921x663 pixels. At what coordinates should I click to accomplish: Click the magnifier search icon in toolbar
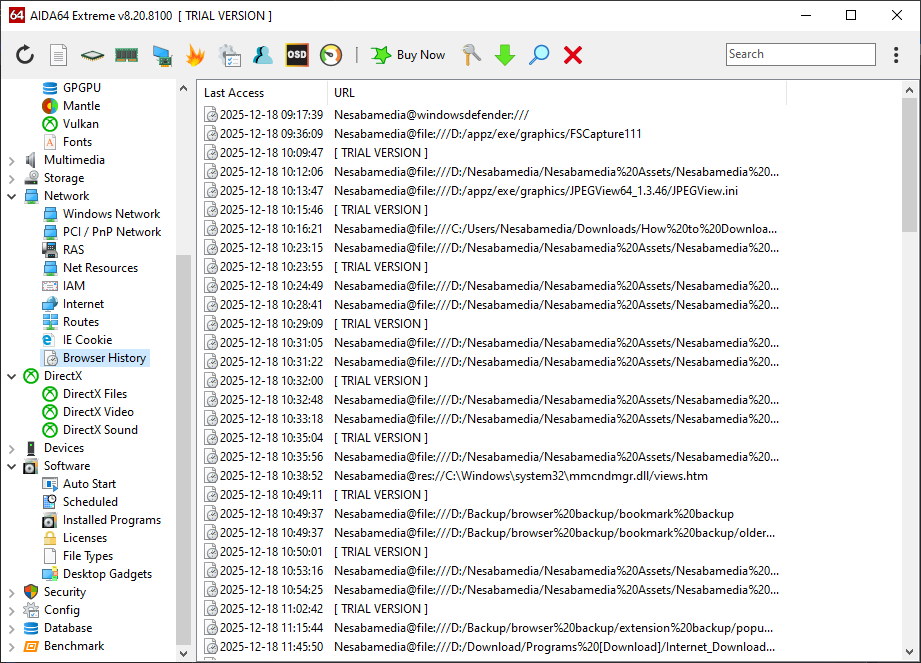point(539,55)
